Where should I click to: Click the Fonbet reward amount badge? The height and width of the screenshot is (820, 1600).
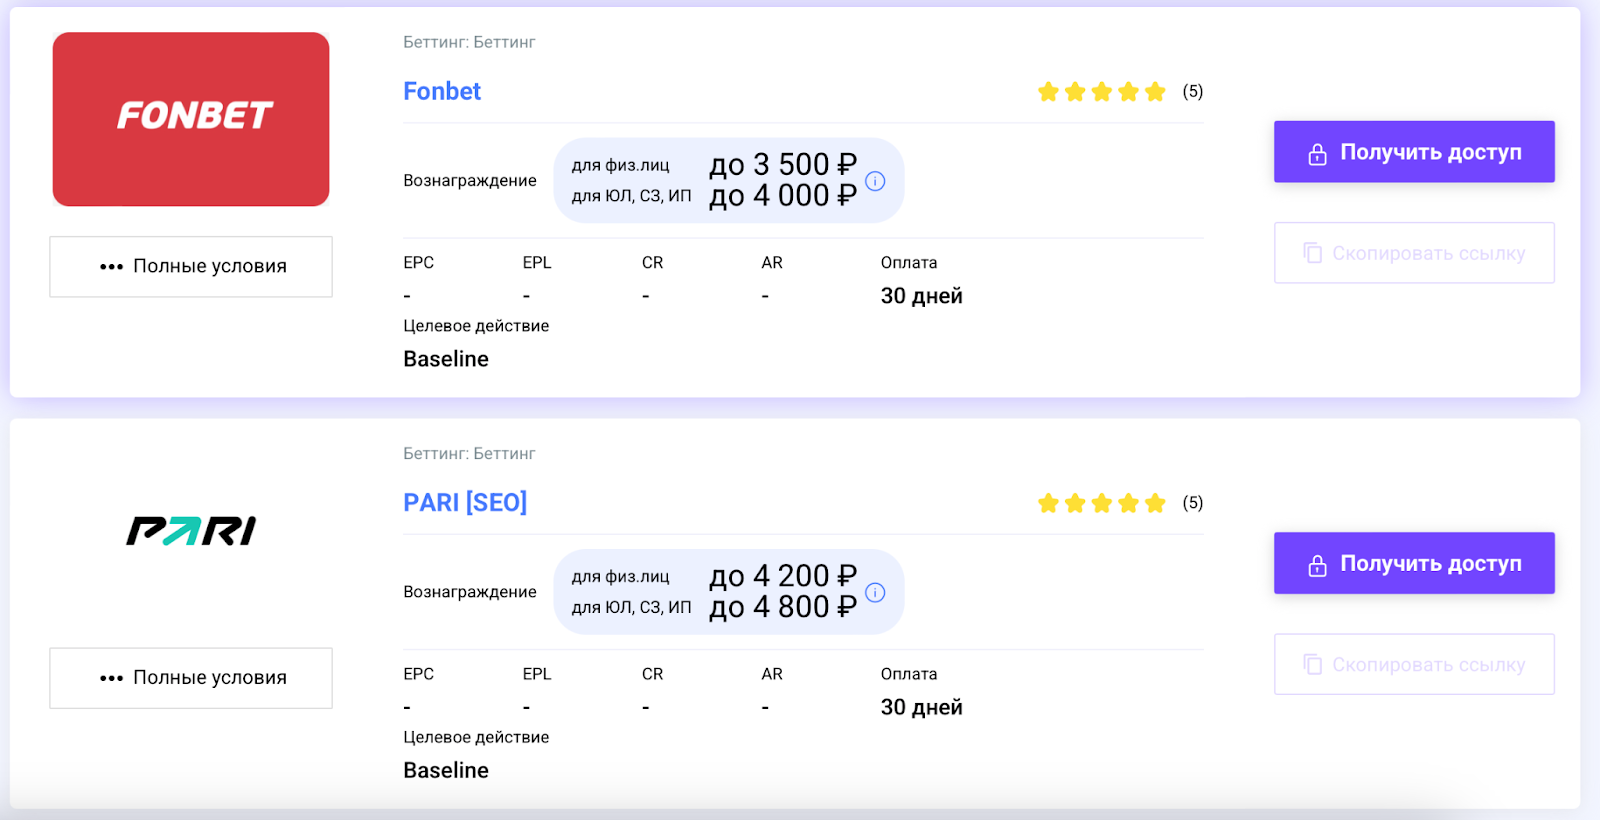[727, 180]
